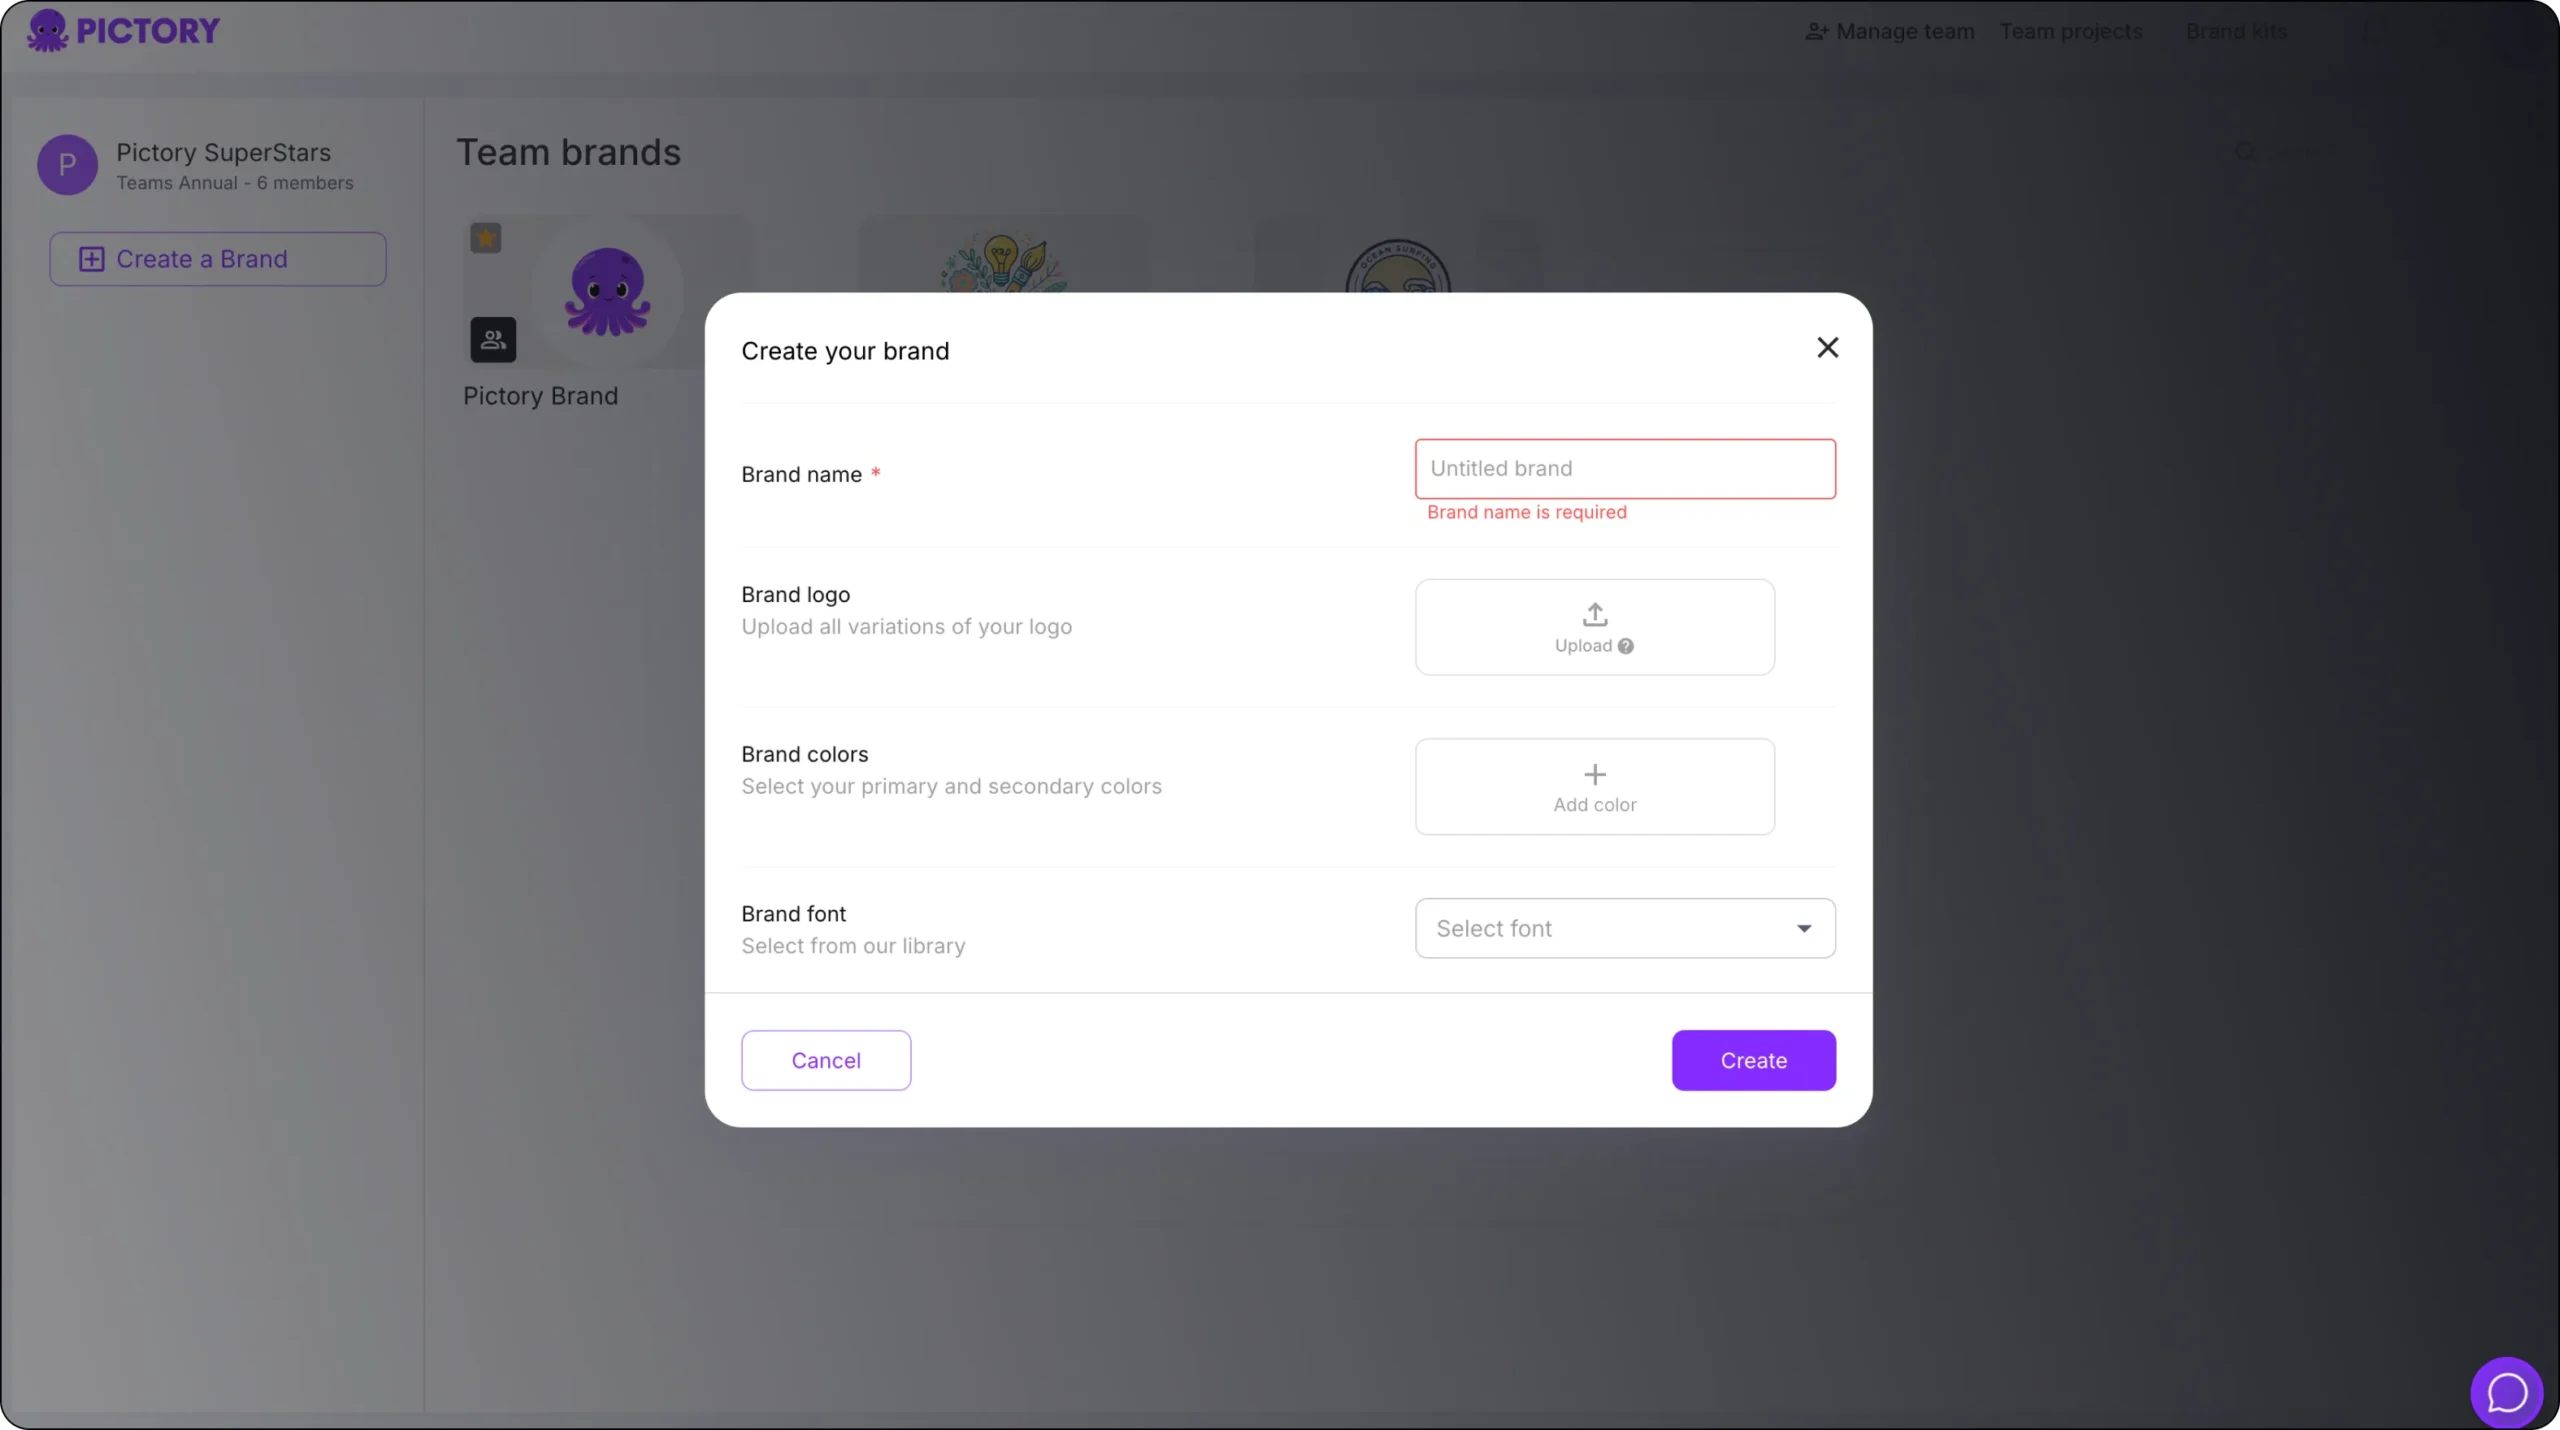Click the gold star on Pictory Brand
The image size is (2560, 1430).
(x=486, y=238)
